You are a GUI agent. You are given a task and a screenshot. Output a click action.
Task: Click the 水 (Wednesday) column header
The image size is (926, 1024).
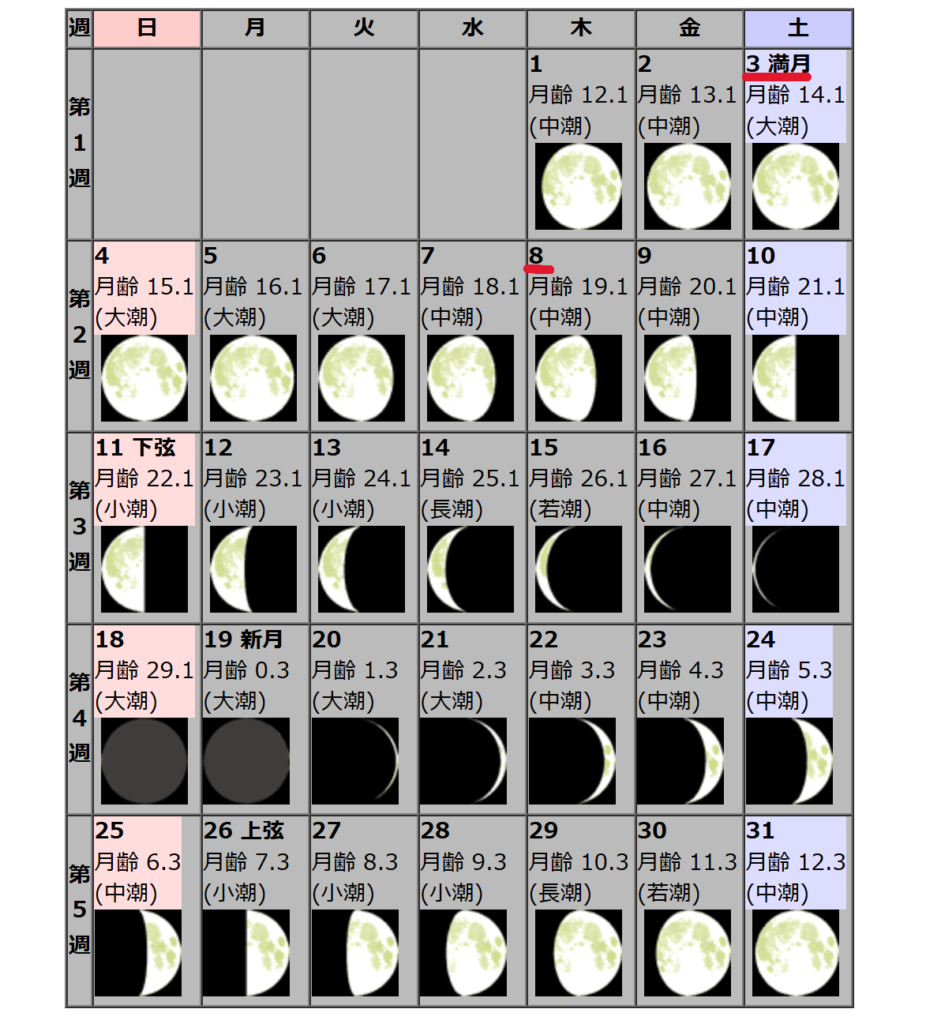pos(472,28)
